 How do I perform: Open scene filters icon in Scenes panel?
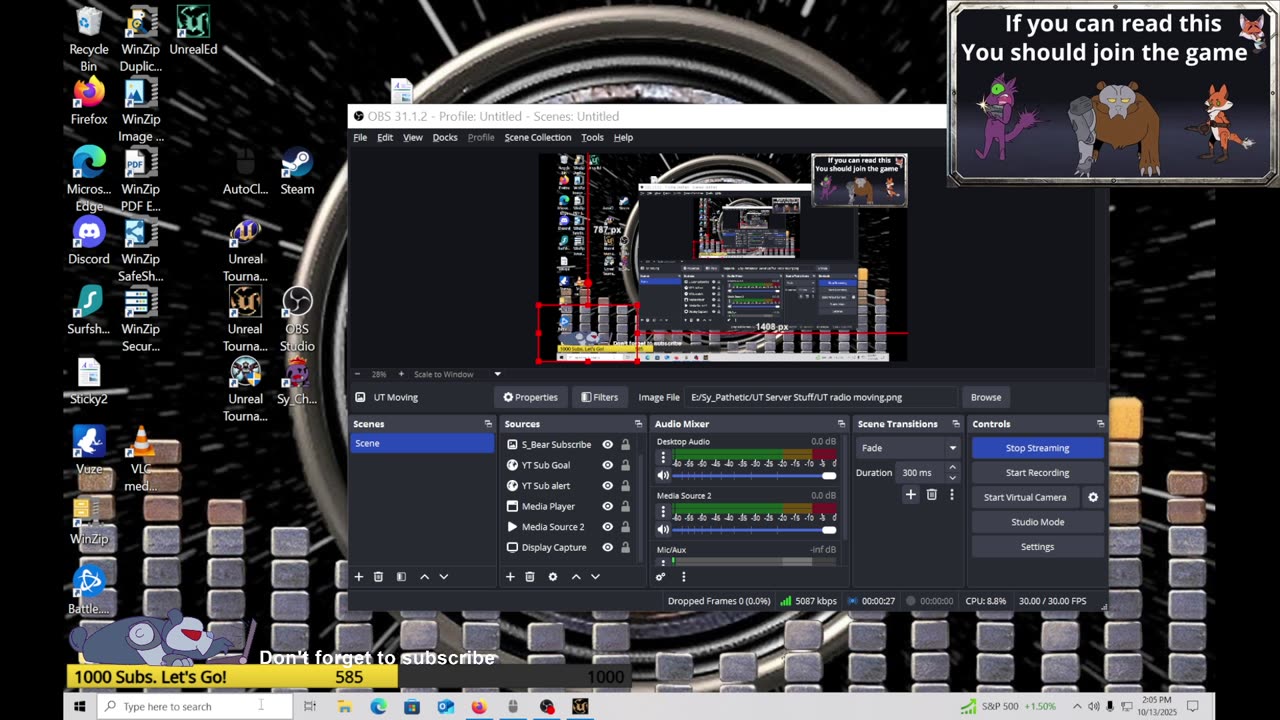(401, 576)
